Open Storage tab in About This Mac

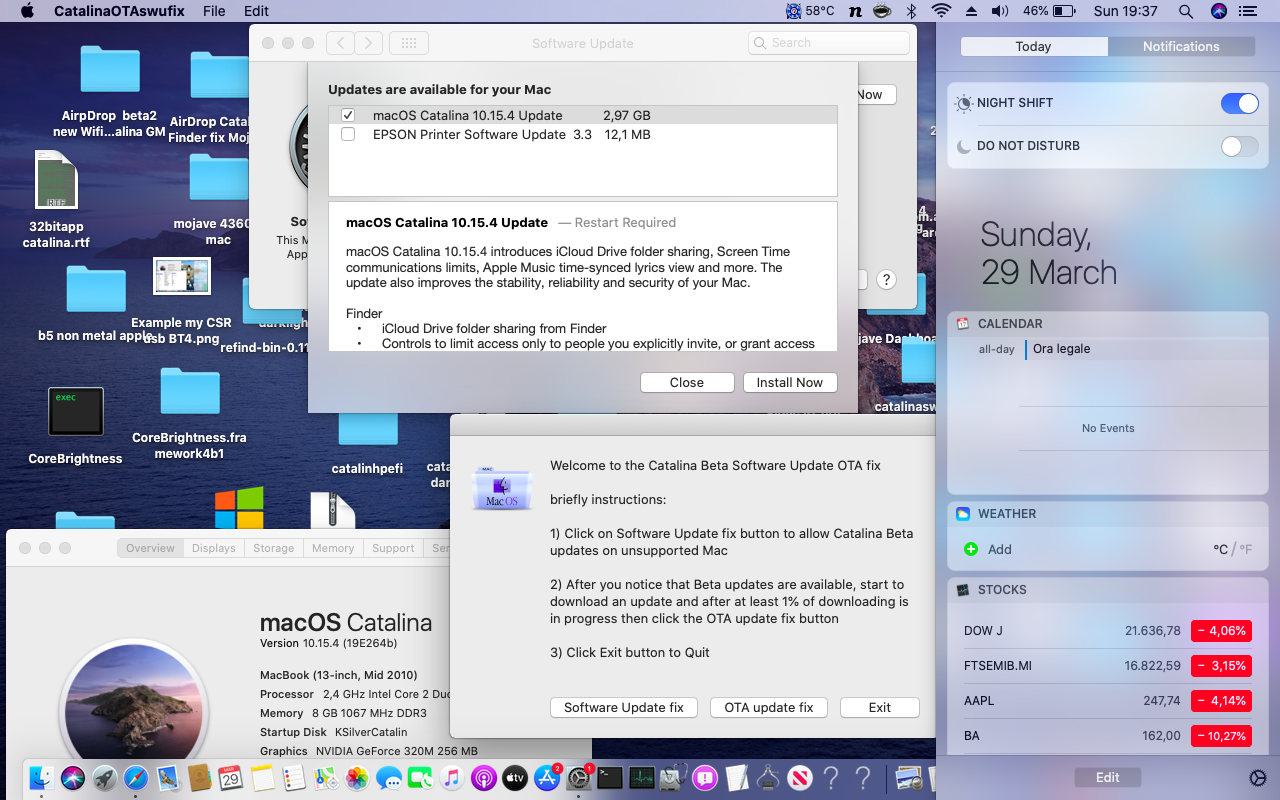(273, 548)
